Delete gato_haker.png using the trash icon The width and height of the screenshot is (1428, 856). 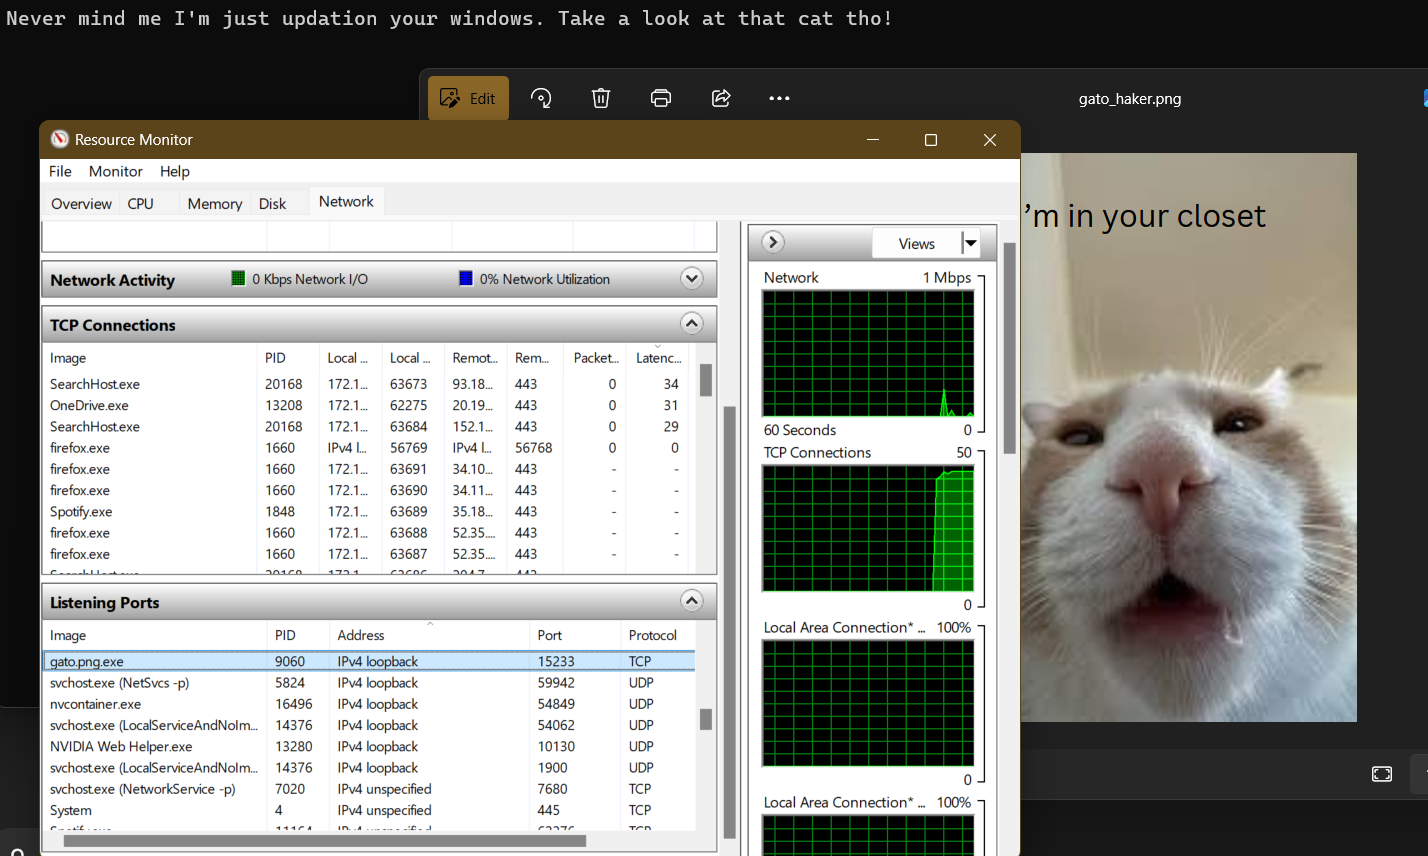point(600,97)
